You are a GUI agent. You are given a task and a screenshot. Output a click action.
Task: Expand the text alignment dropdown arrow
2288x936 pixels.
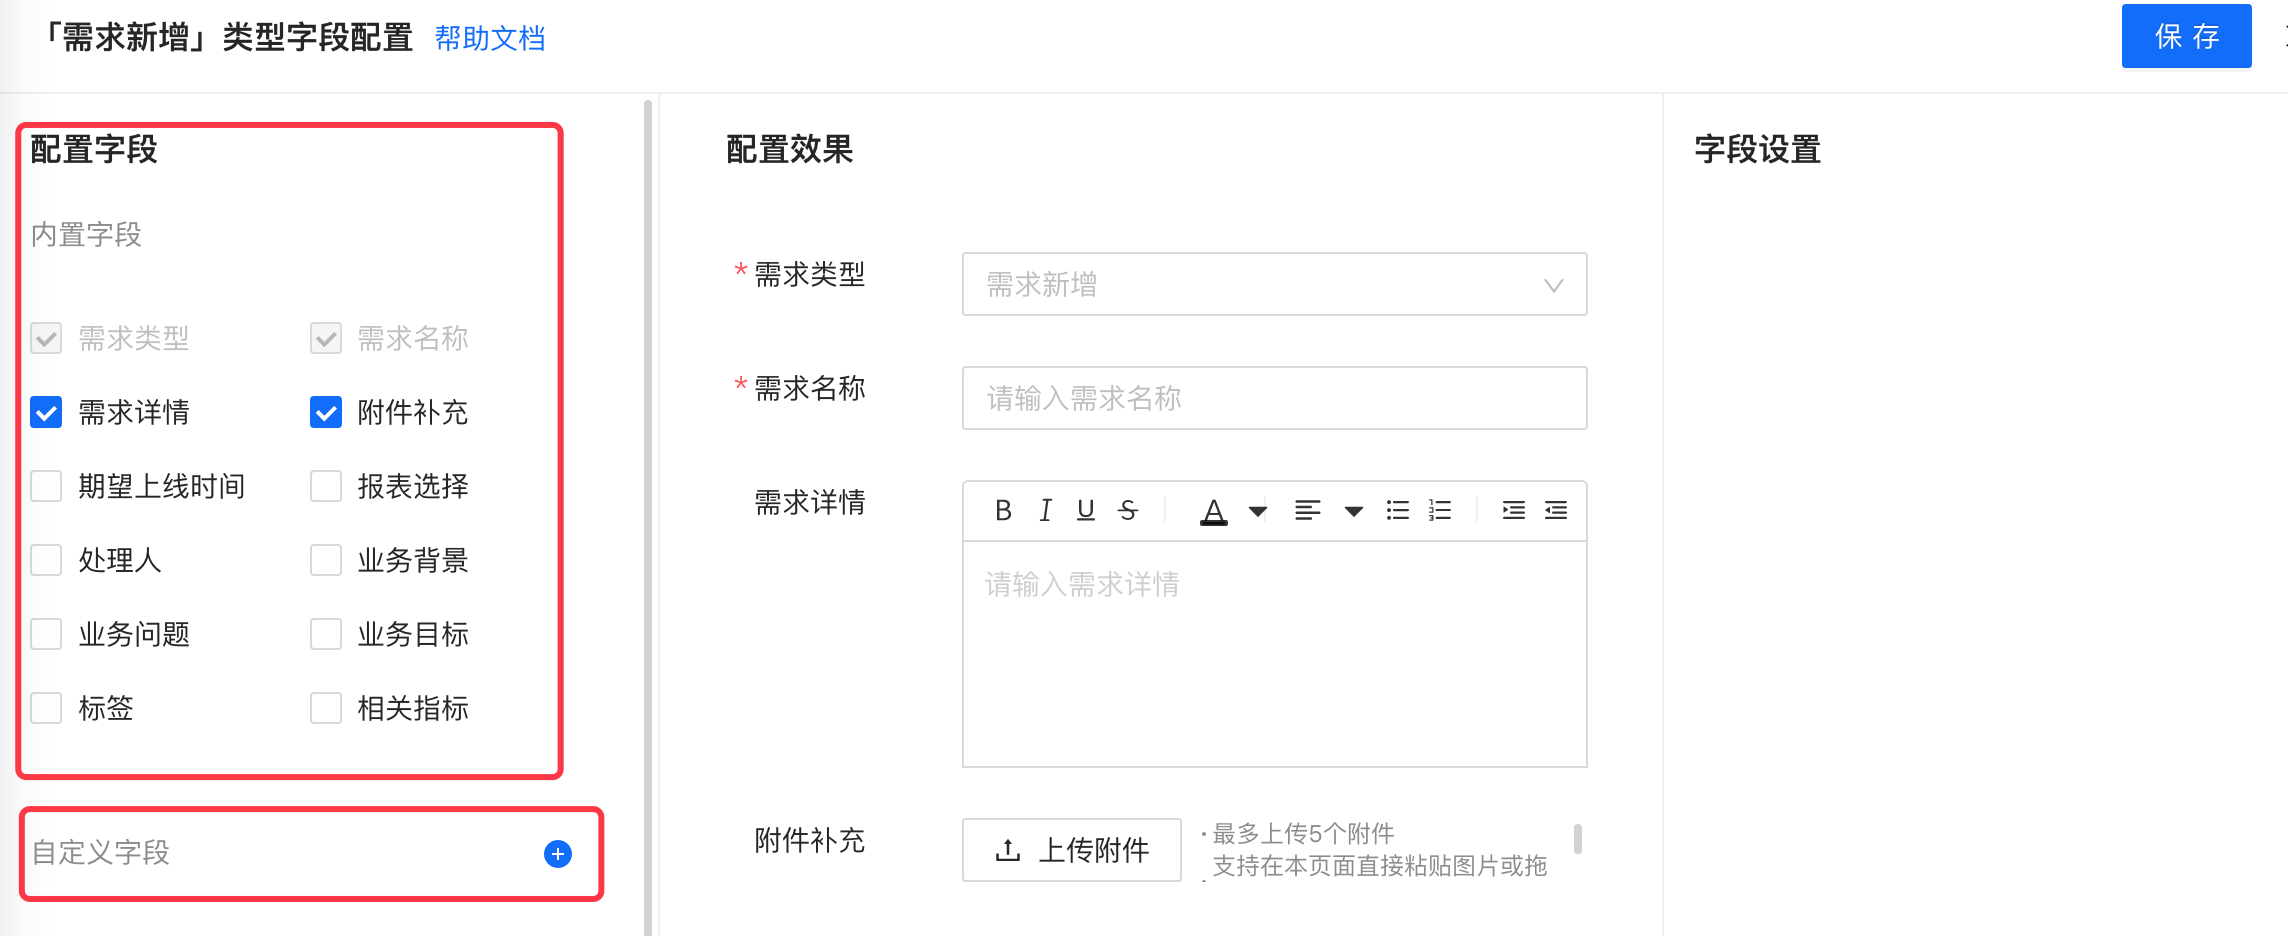[x=1353, y=512]
